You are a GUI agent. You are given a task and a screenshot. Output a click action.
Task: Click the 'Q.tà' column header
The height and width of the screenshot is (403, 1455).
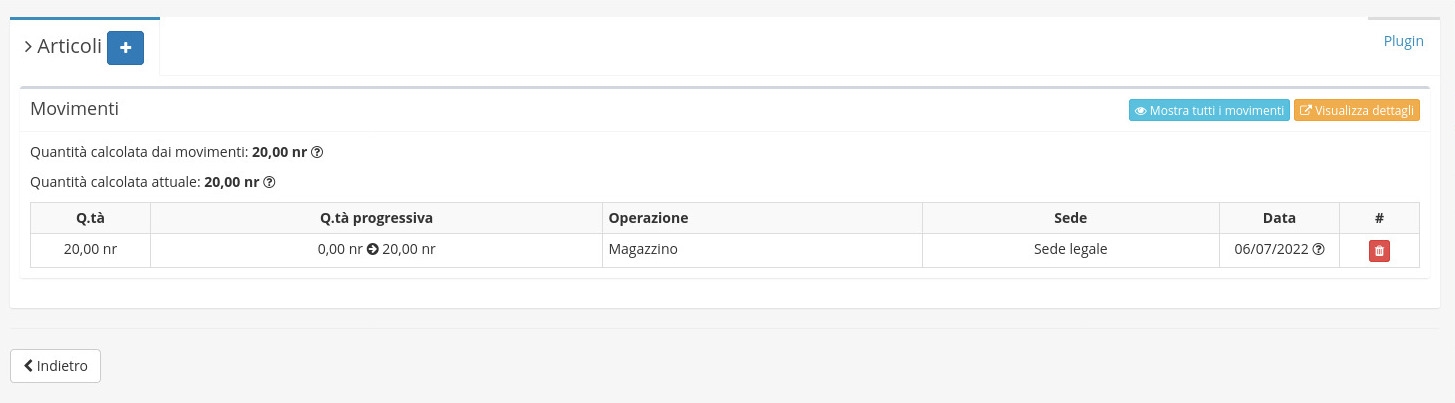point(90,218)
